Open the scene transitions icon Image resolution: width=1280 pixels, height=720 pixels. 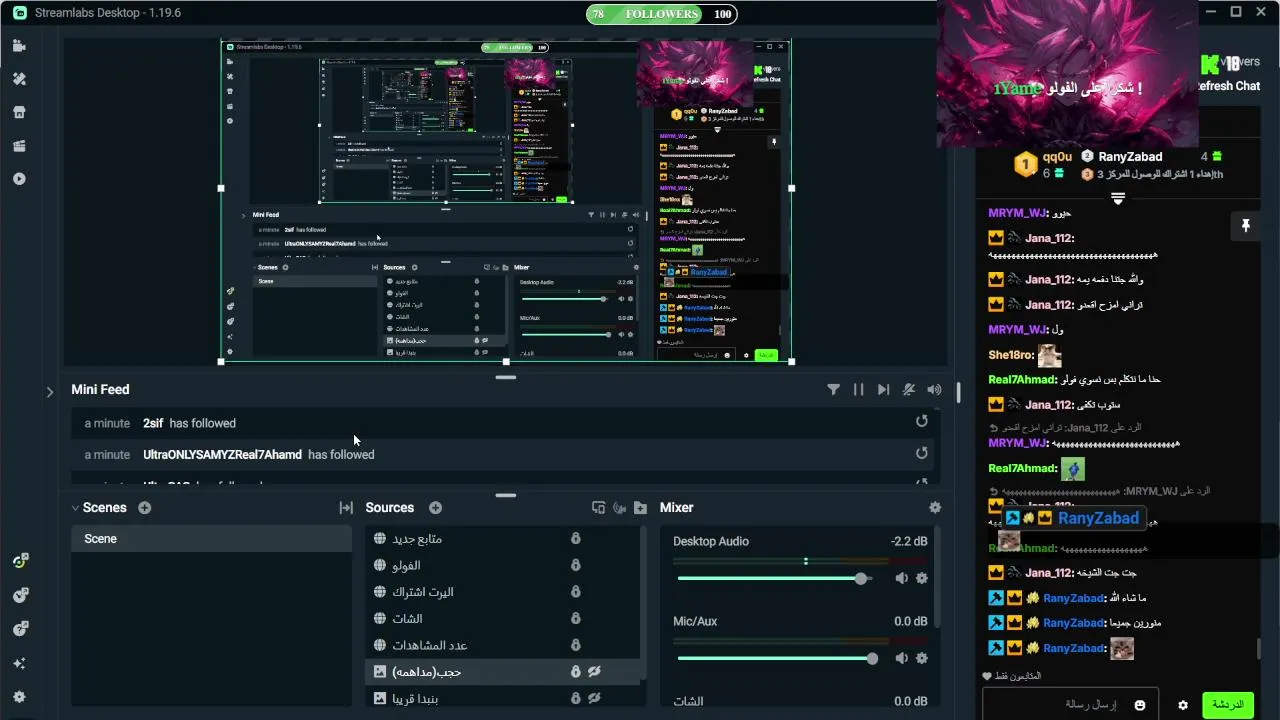pos(346,508)
